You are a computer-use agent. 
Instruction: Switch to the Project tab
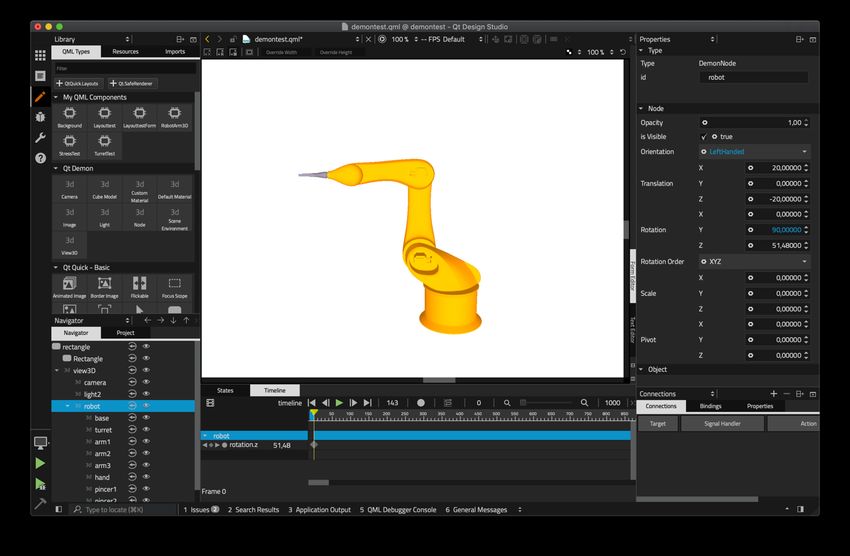pyautogui.click(x=125, y=333)
